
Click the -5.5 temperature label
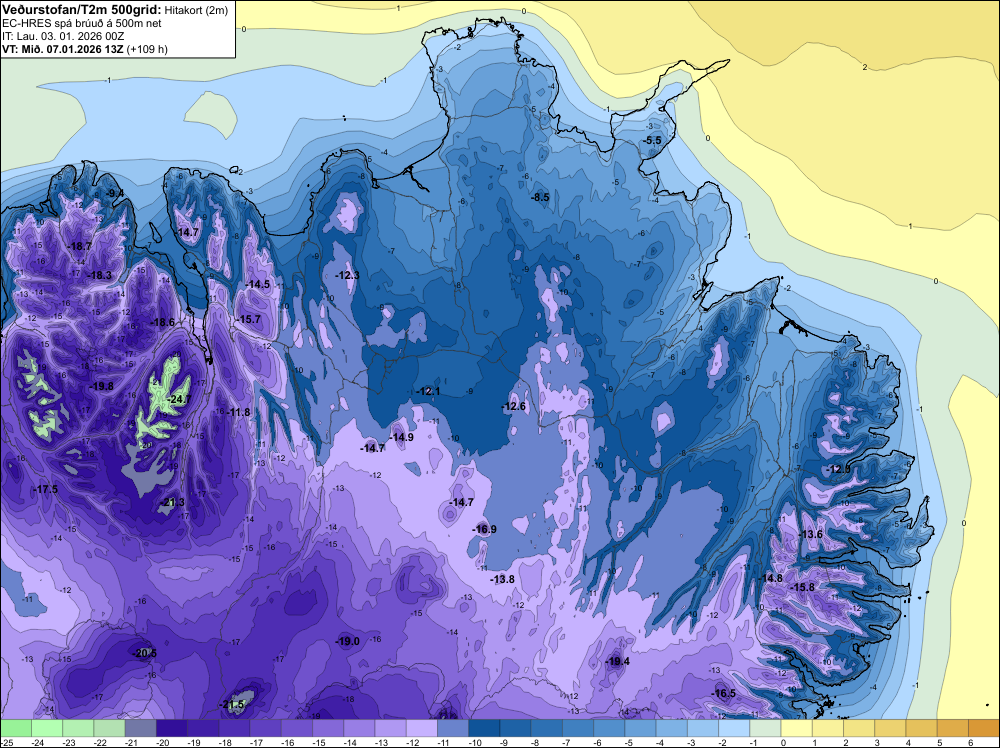(652, 140)
